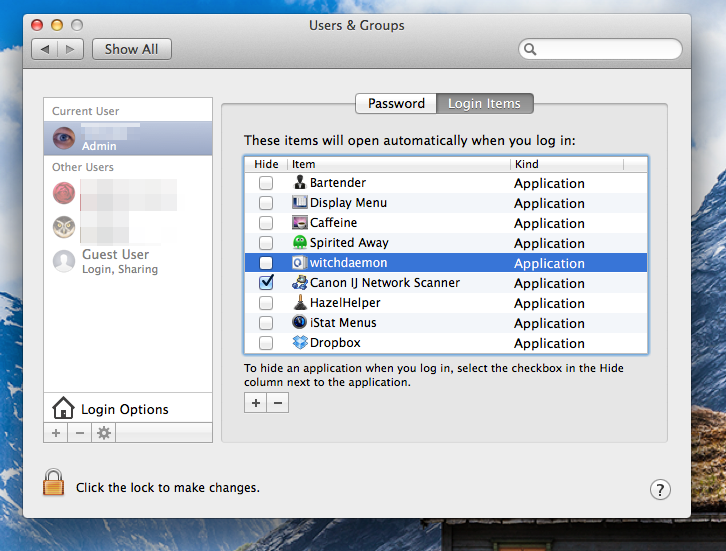Select the Bartender row name
The width and height of the screenshot is (726, 551).
[338, 183]
